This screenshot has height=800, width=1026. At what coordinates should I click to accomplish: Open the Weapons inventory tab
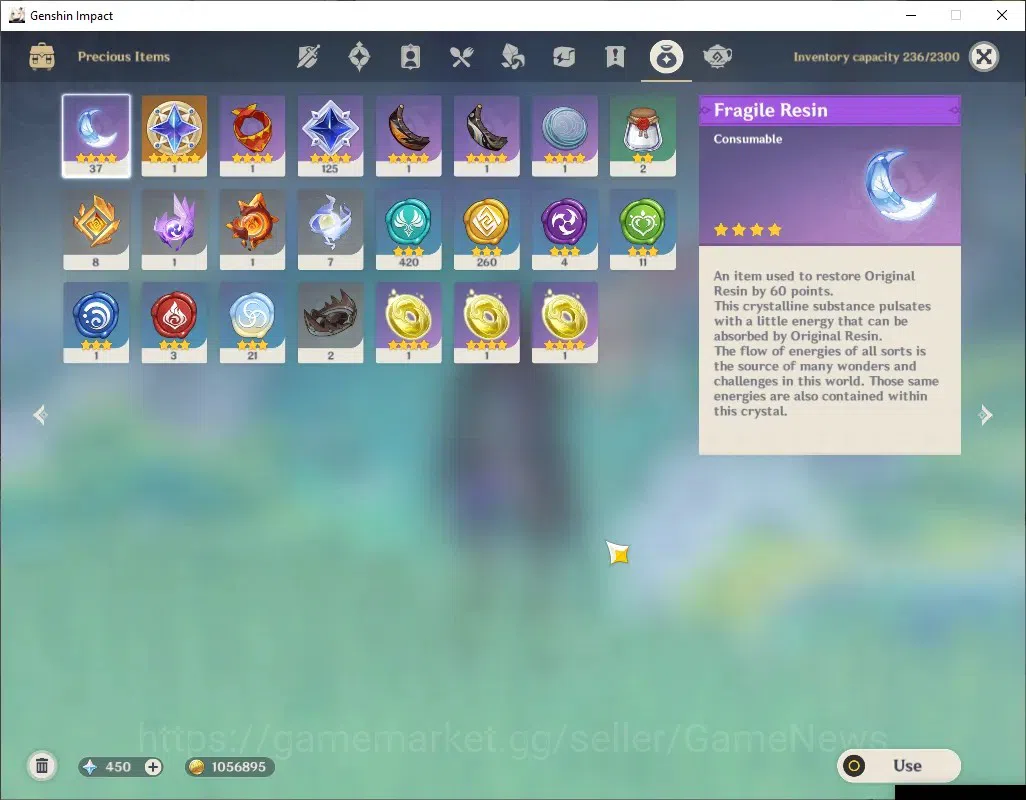(308, 57)
